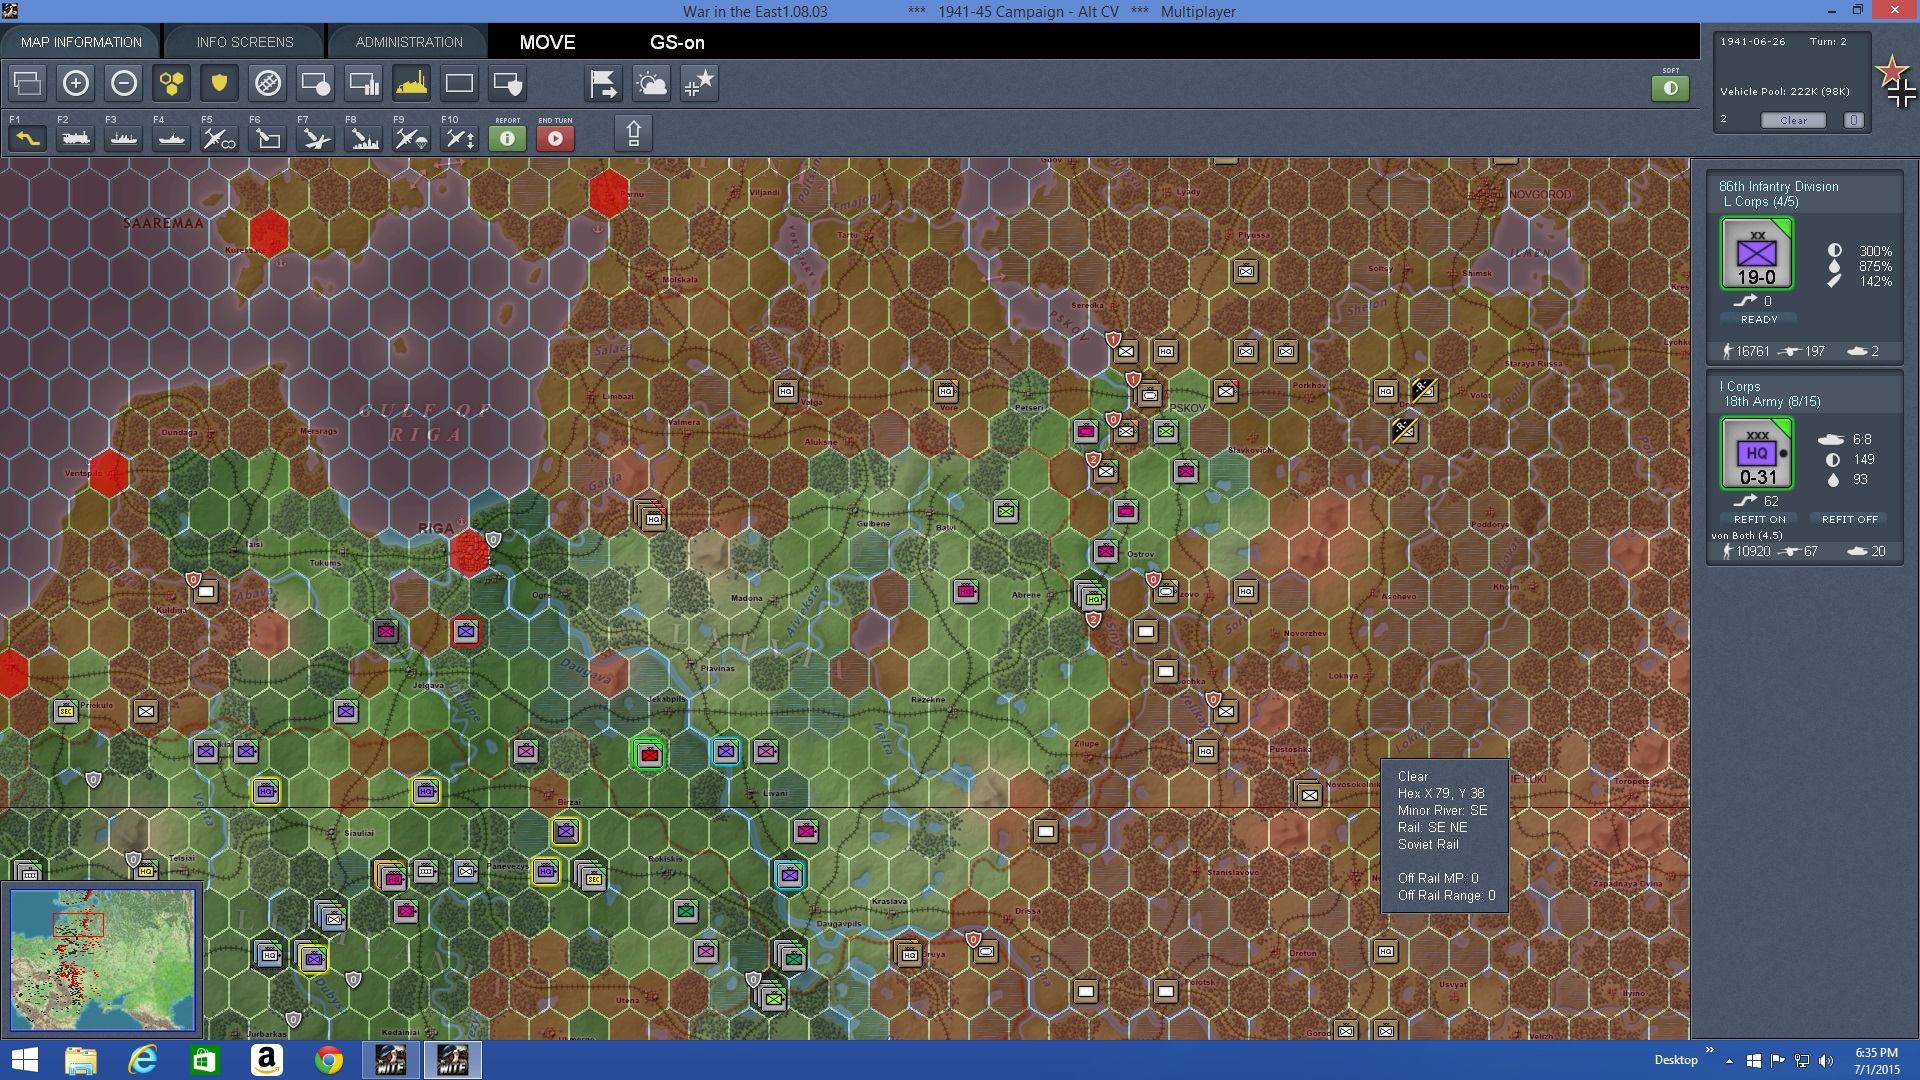Click the cross and star icon
The image size is (1920, 1080).
pyautogui.click(x=700, y=83)
